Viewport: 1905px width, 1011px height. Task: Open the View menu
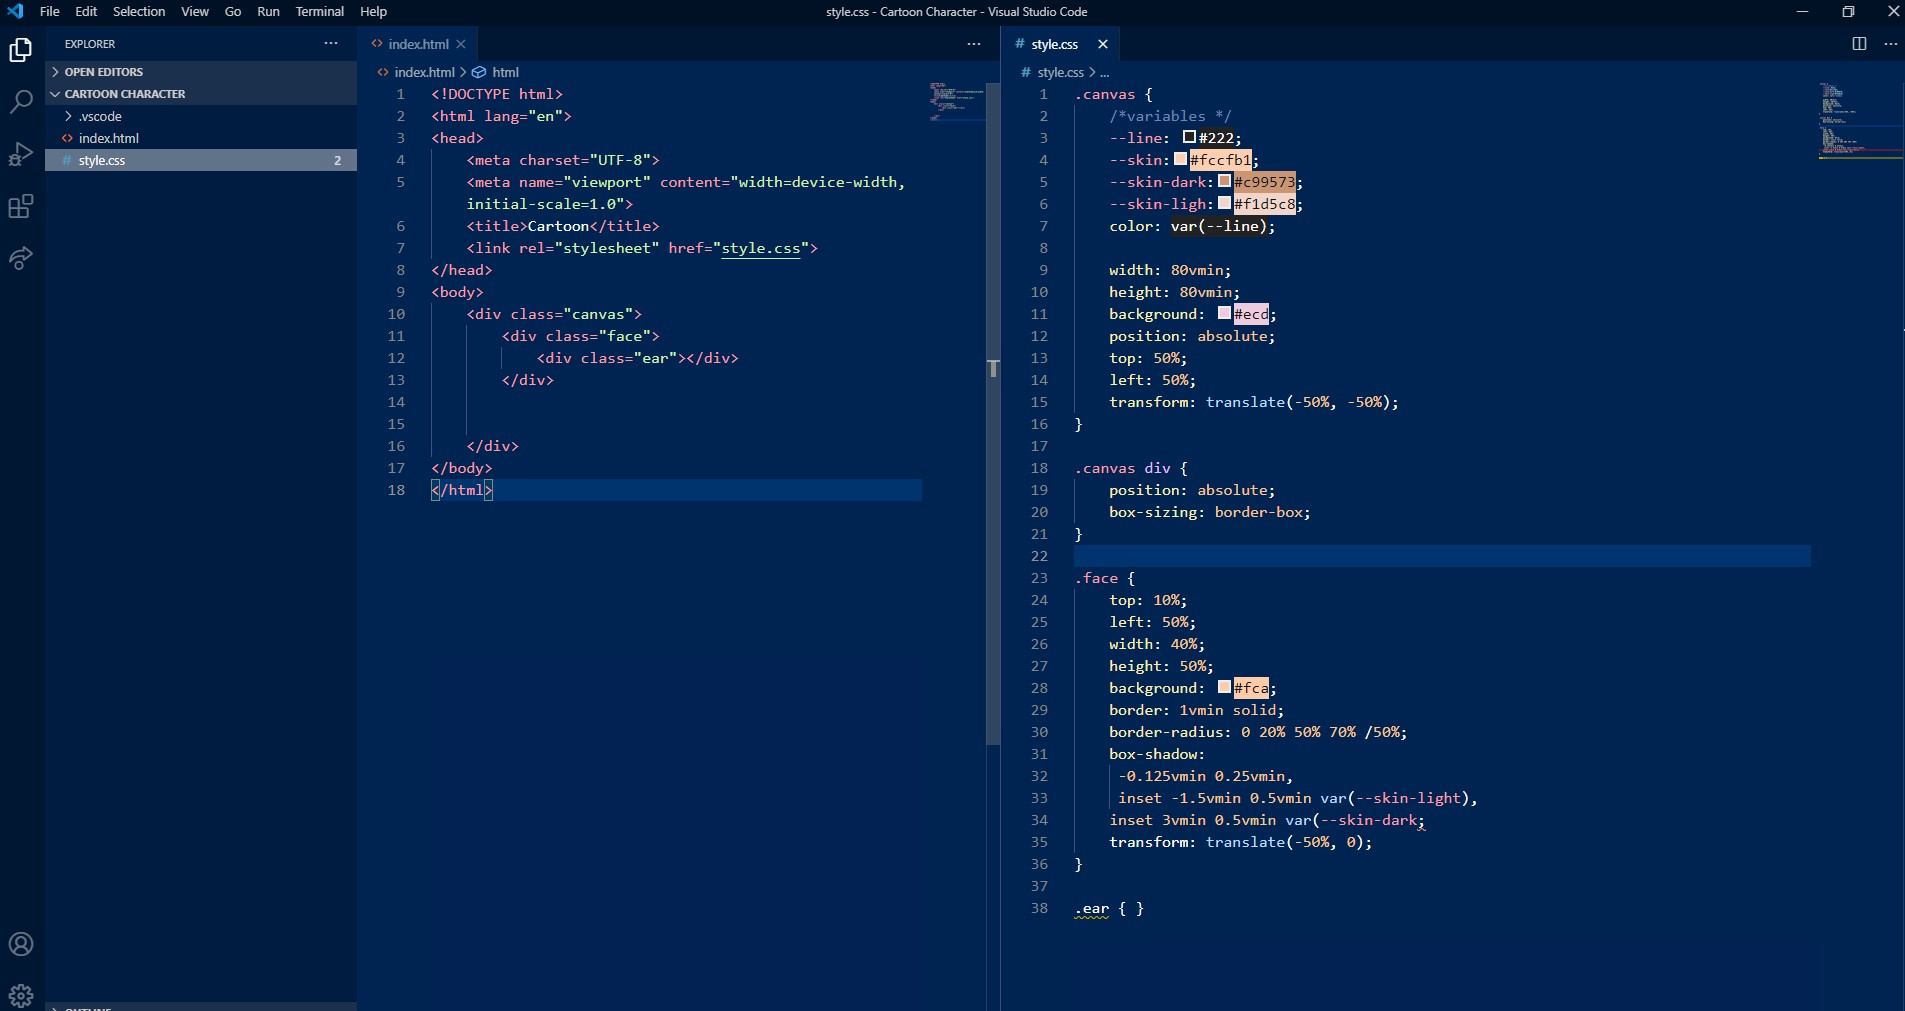click(195, 11)
